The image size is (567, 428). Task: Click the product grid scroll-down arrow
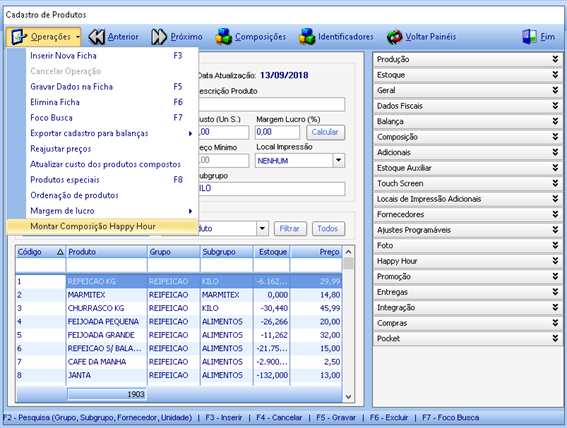click(348, 397)
